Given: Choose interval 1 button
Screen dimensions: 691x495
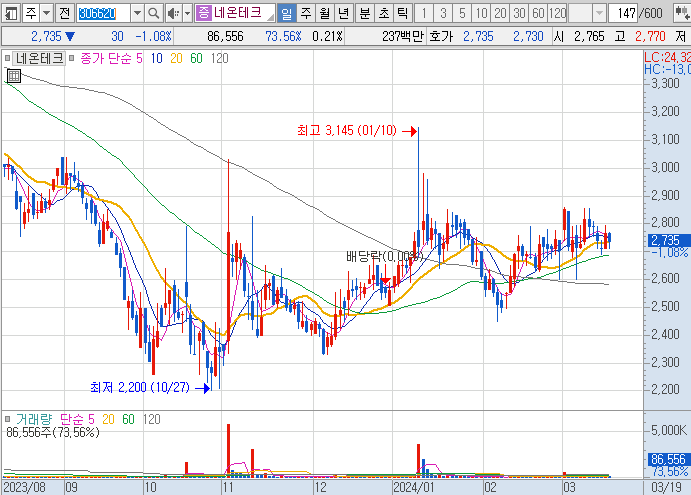Looking at the screenshot, I should [x=424, y=13].
